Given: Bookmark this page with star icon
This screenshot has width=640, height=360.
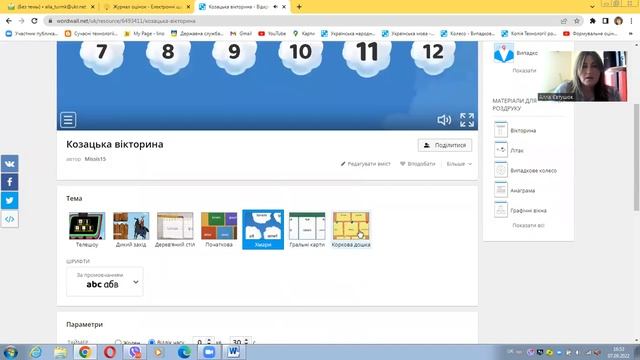Looking at the screenshot, I should pos(577,21).
